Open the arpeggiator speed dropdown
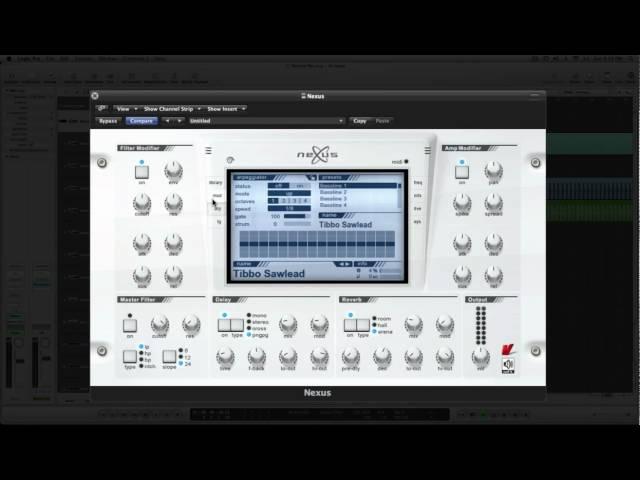Screen dimensions: 640x480 tap(289, 209)
